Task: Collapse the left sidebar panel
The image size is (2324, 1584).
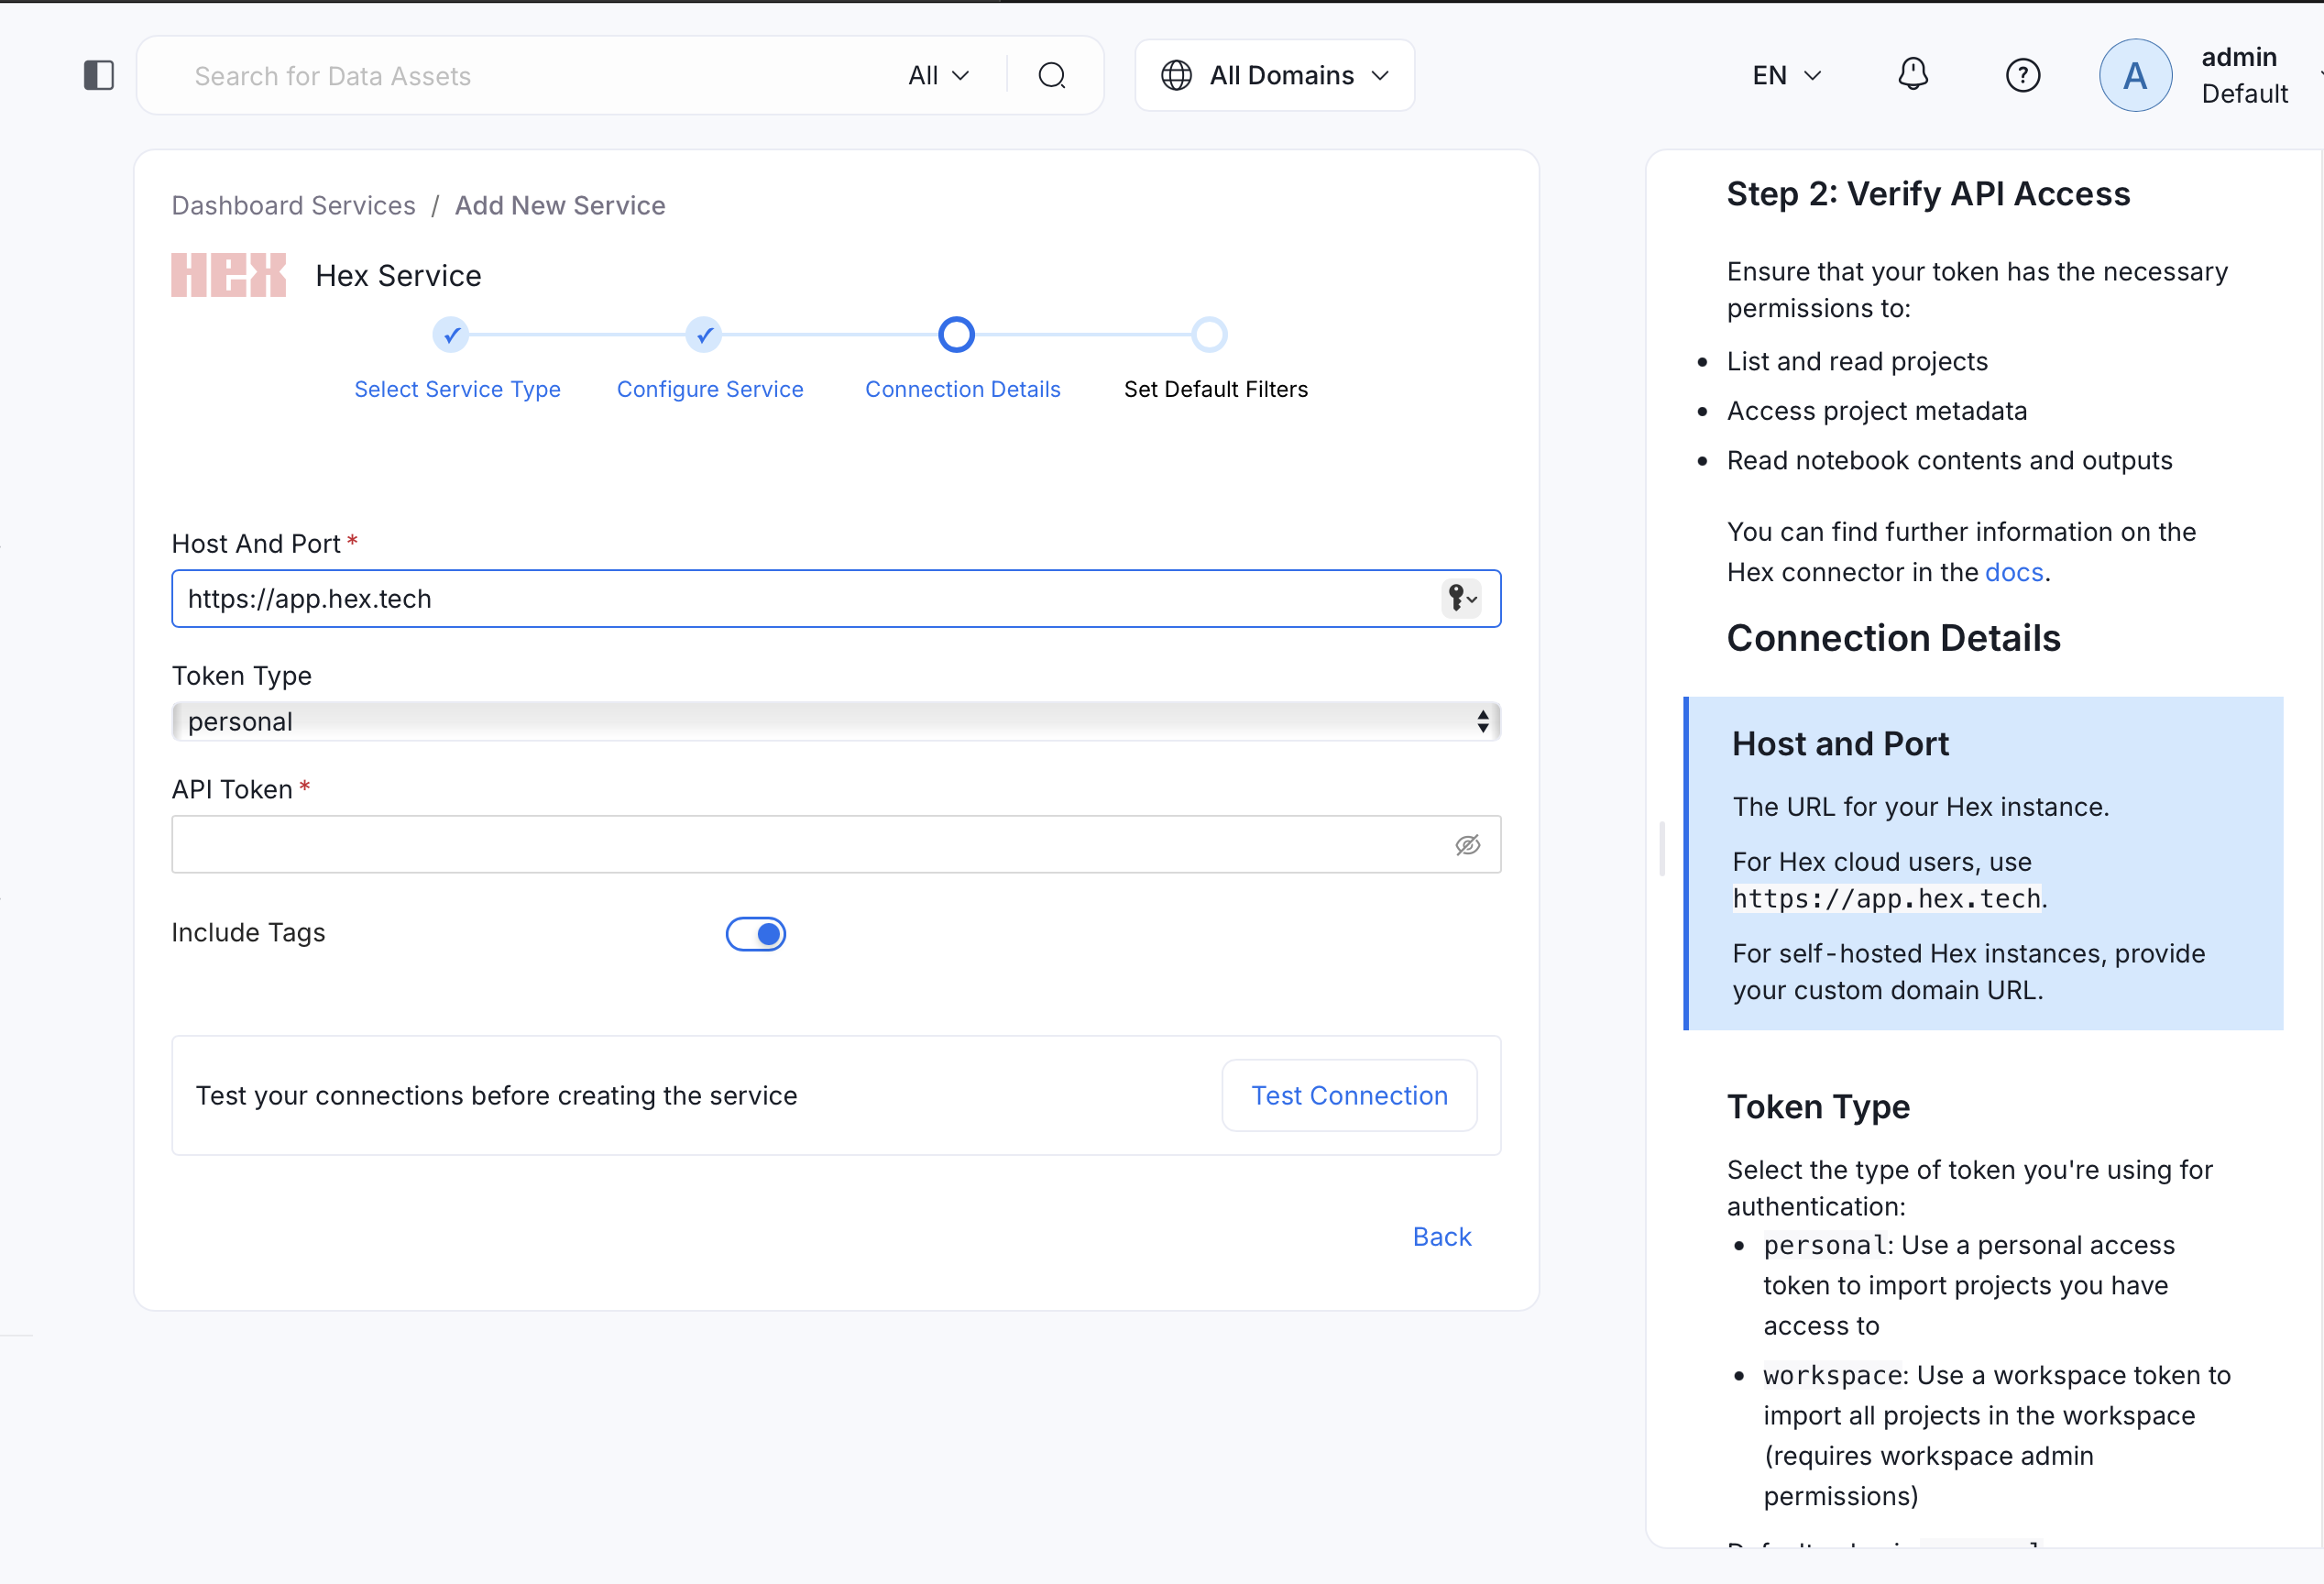Action: point(98,74)
